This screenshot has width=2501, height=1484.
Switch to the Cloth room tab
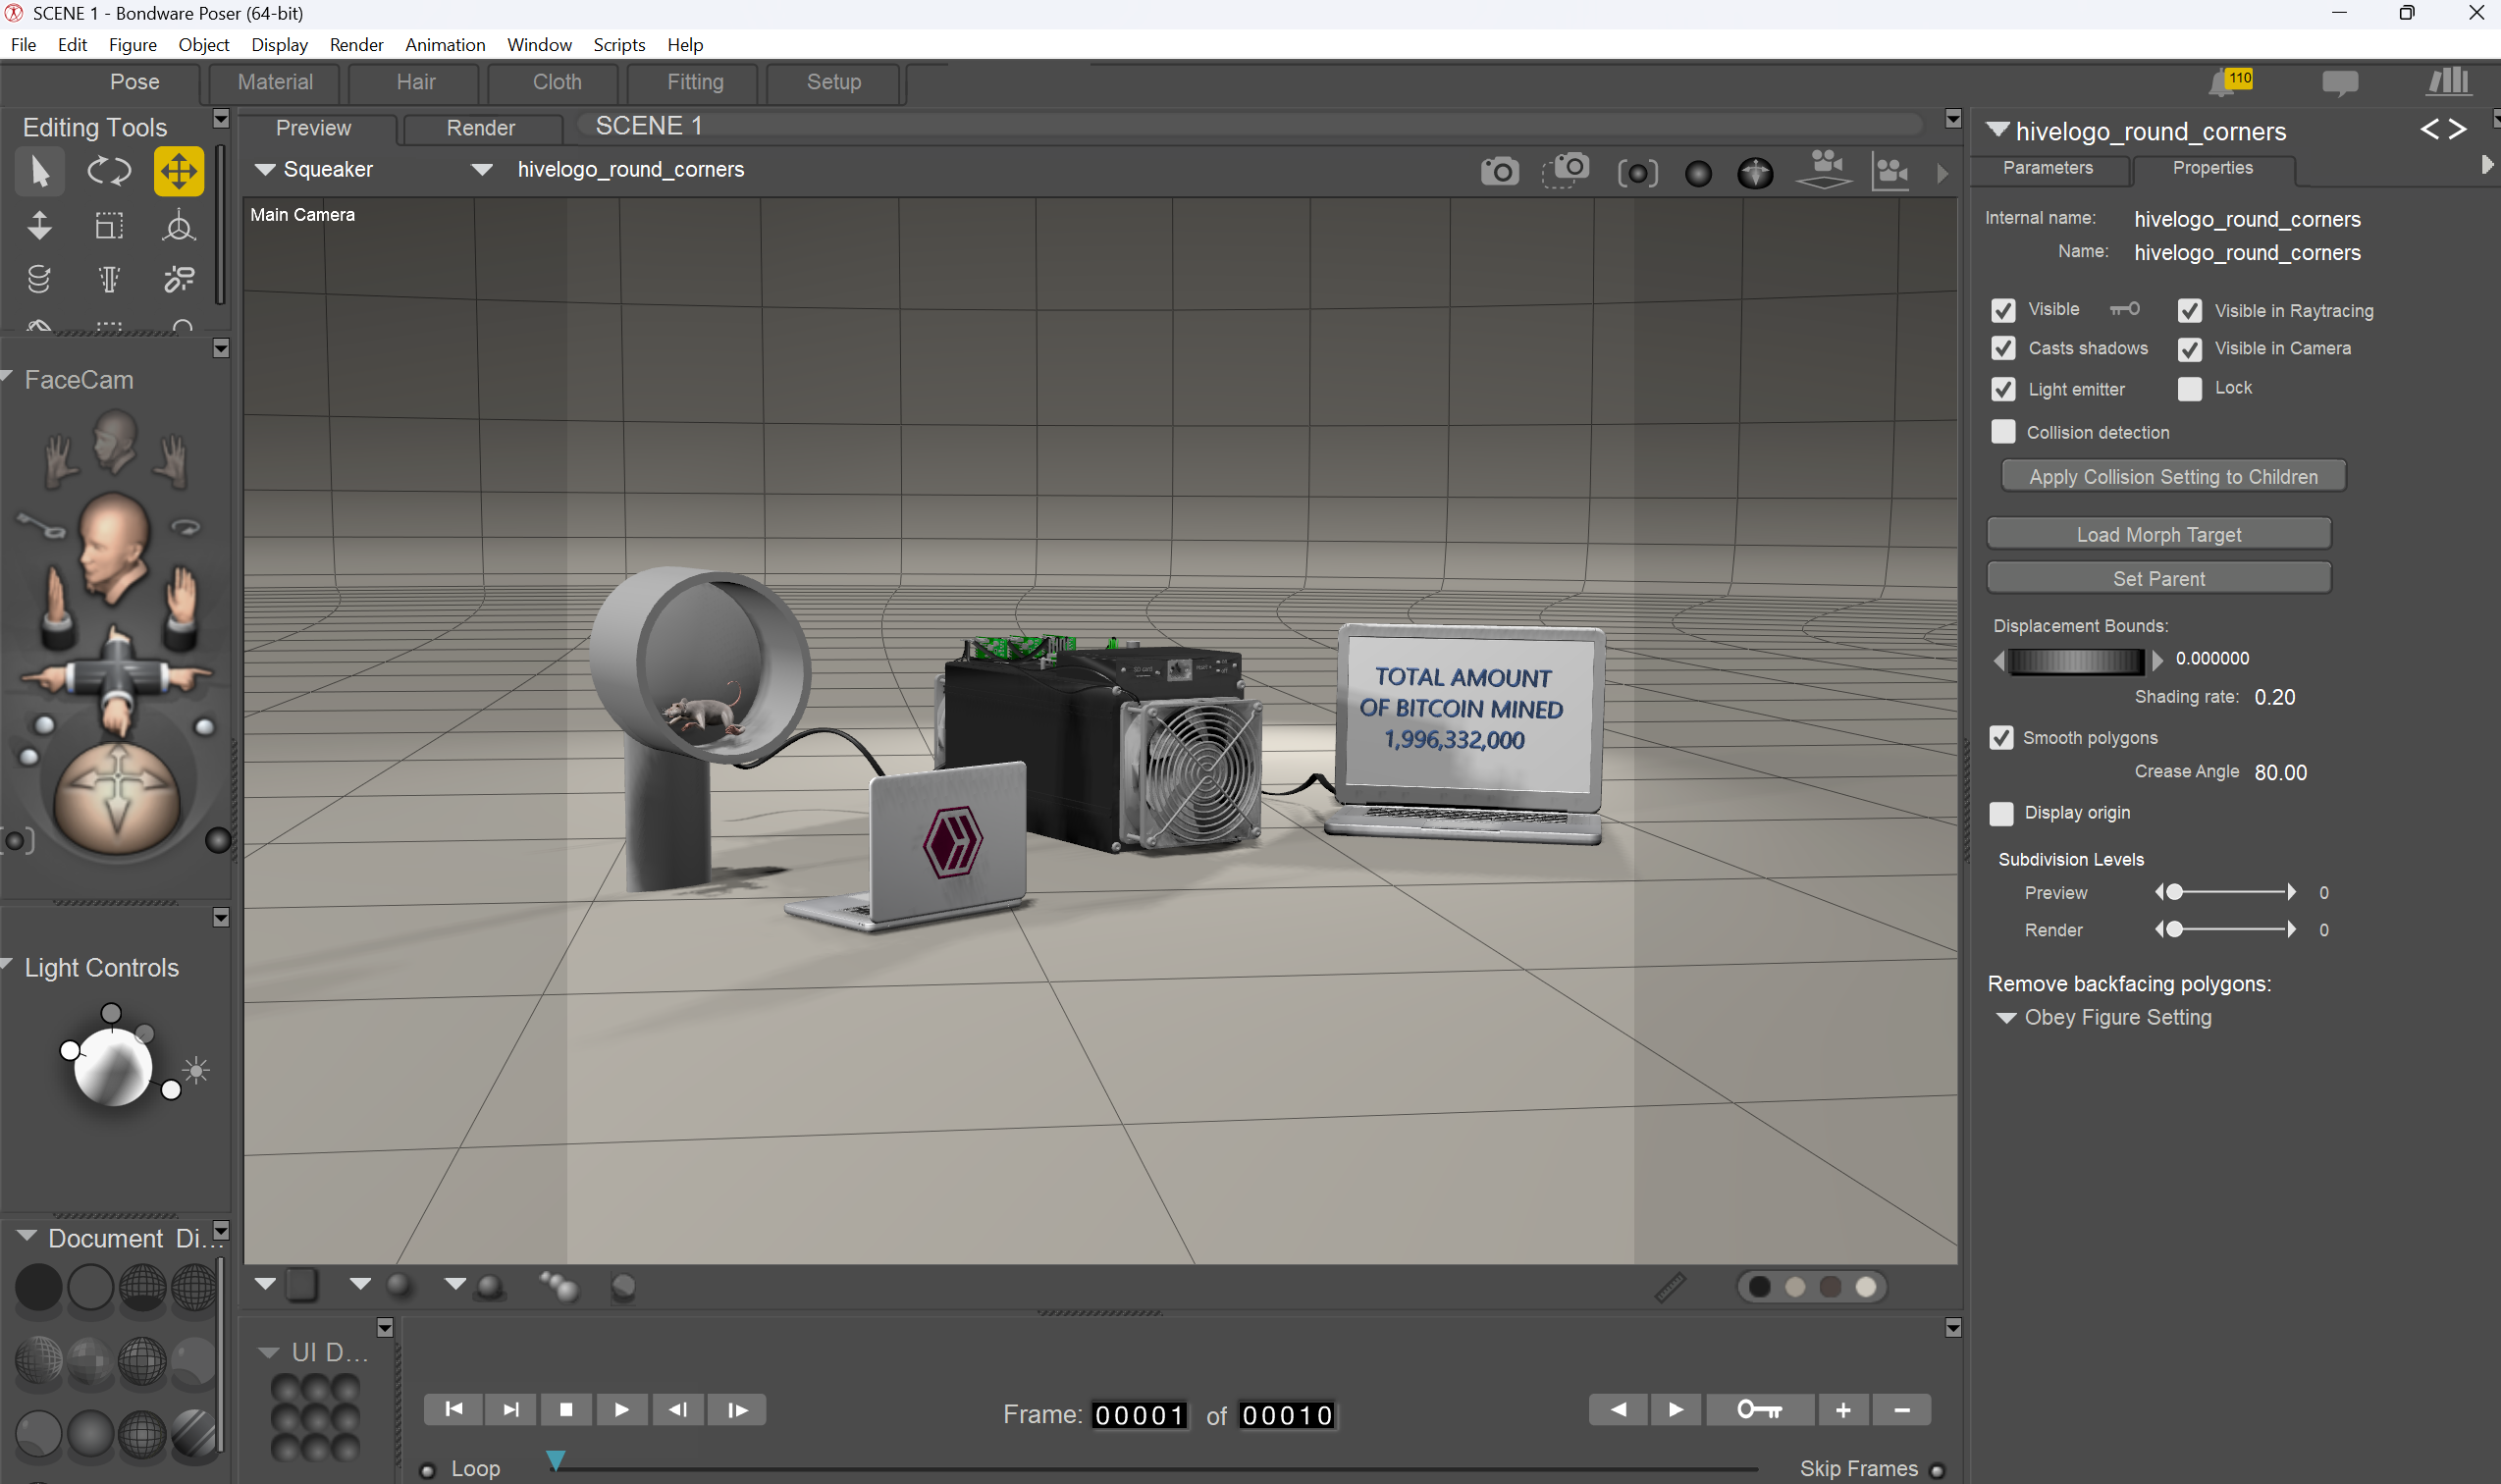click(x=557, y=82)
